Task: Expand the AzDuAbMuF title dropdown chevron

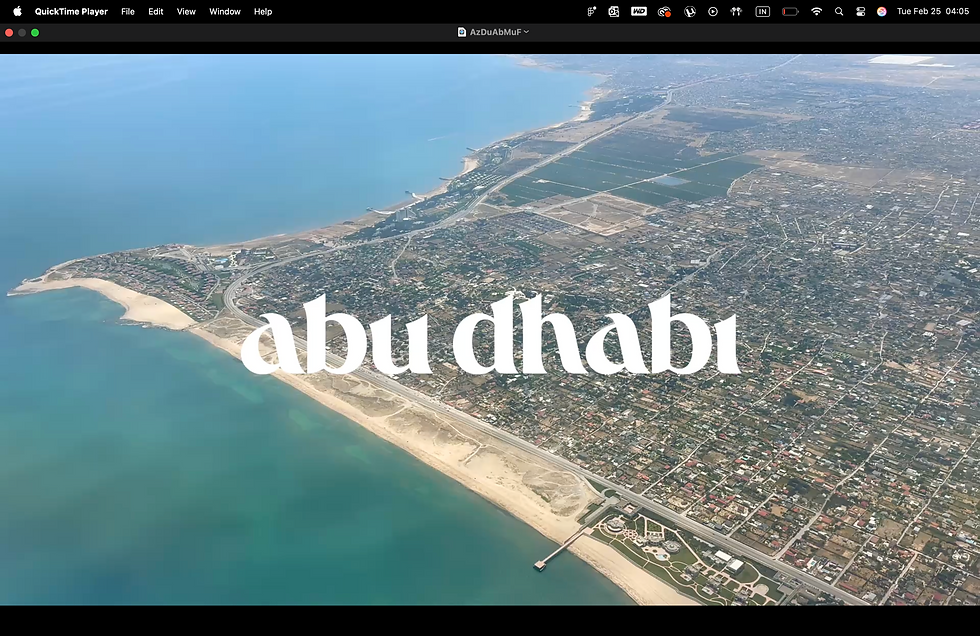Action: coord(526,32)
